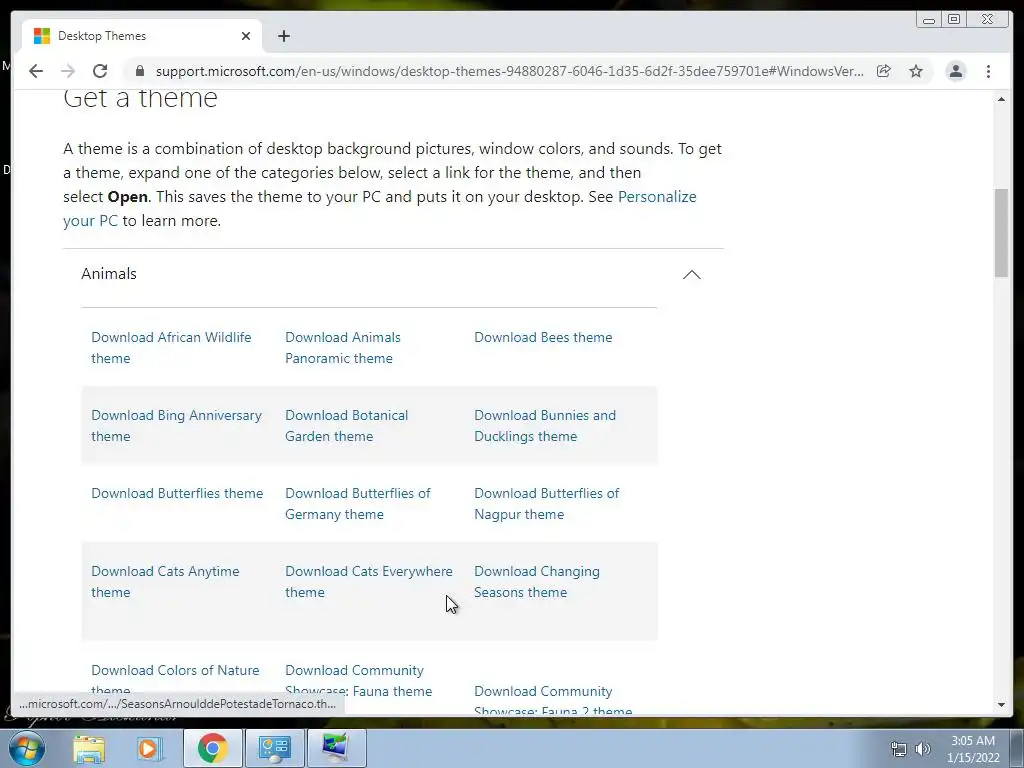Download Community Showcase: Fauna theme
This screenshot has width=1024, height=768.
coord(359,680)
